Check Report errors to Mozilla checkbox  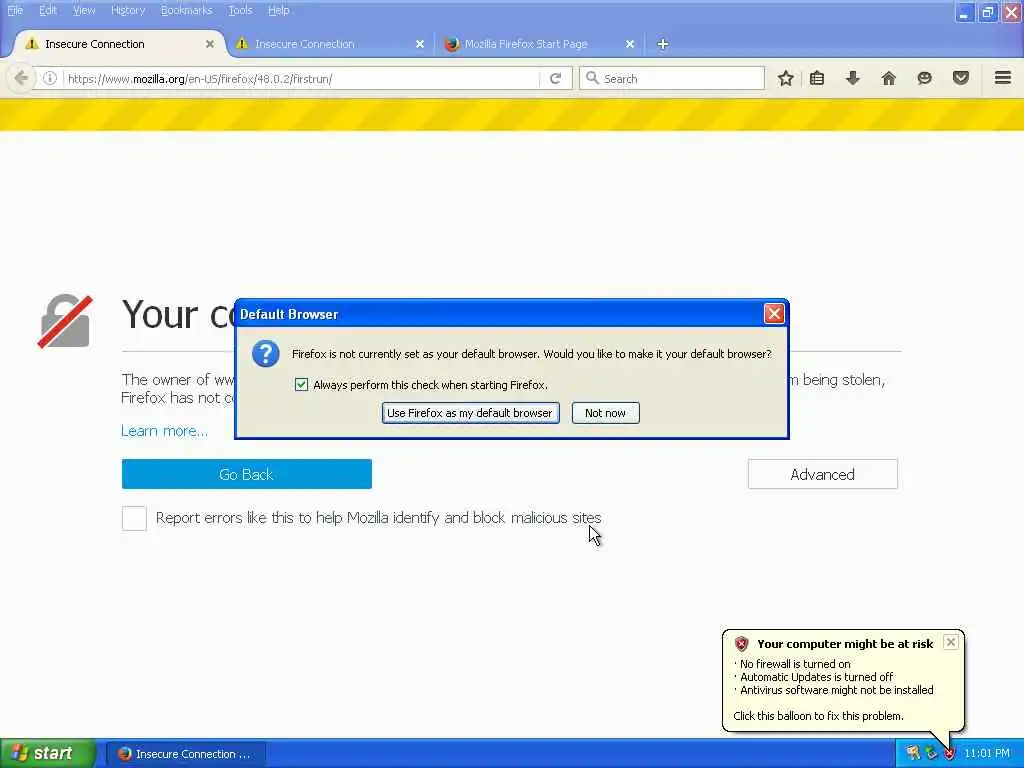click(134, 519)
